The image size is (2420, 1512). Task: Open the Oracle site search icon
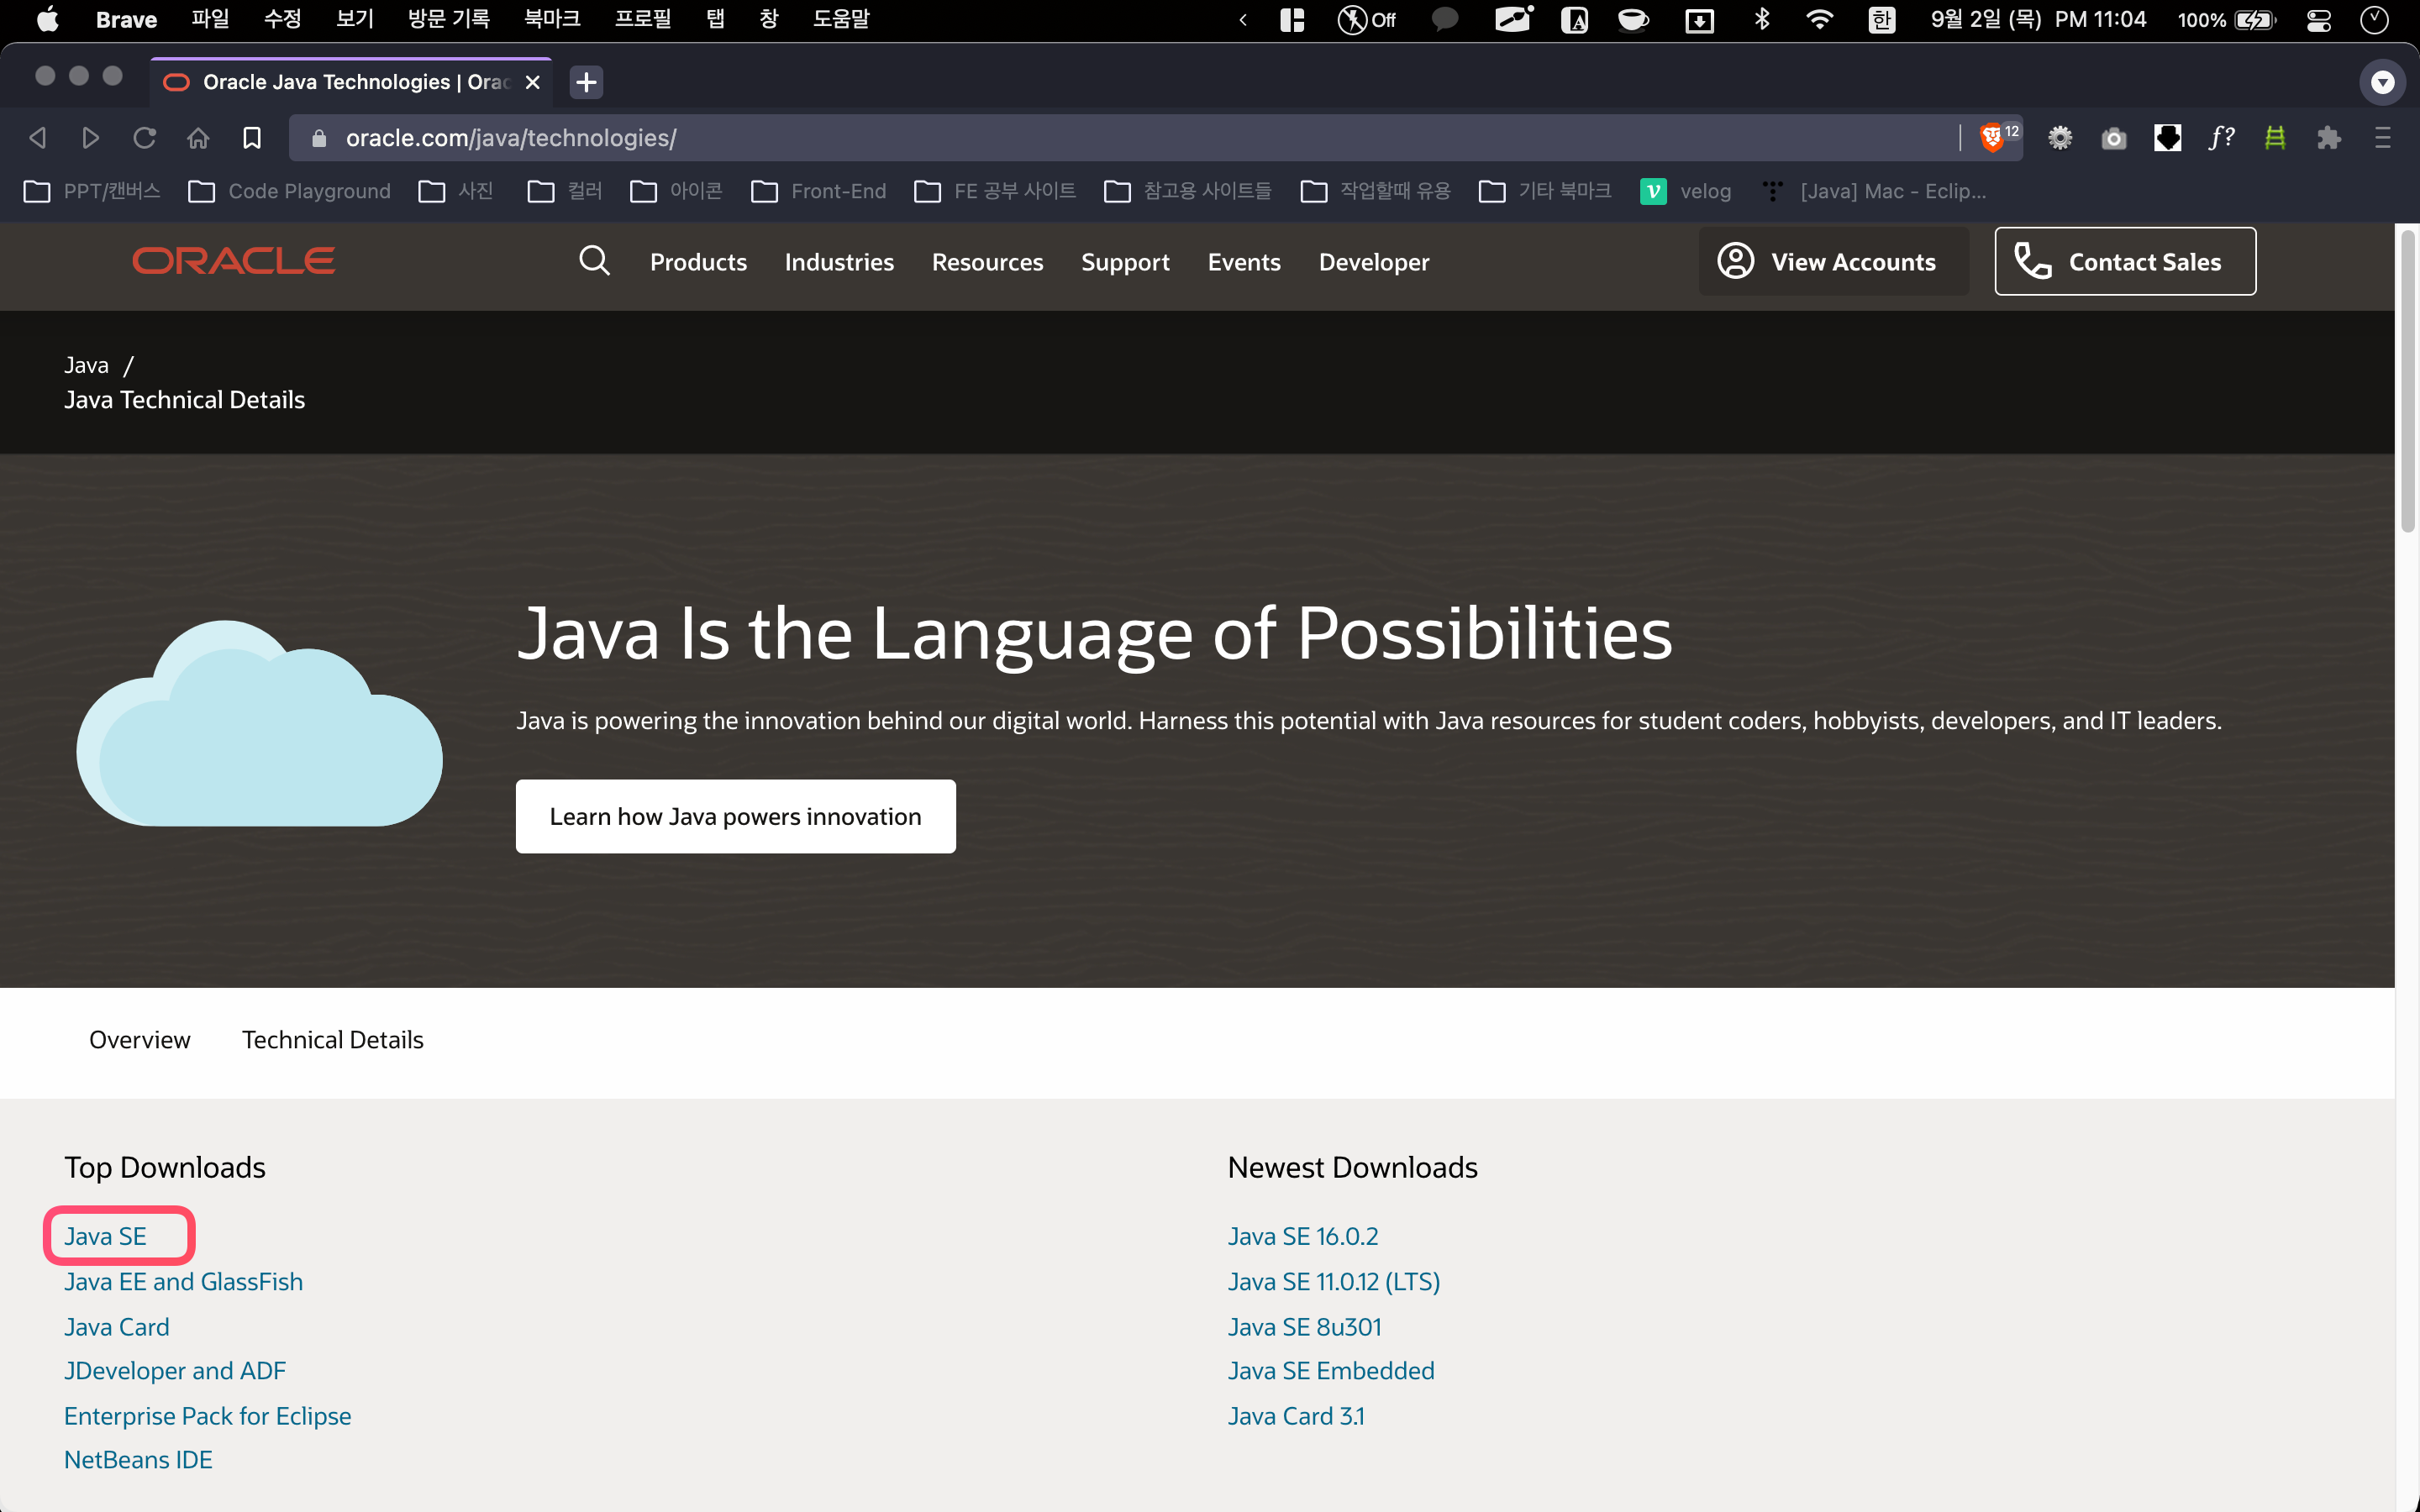(594, 261)
